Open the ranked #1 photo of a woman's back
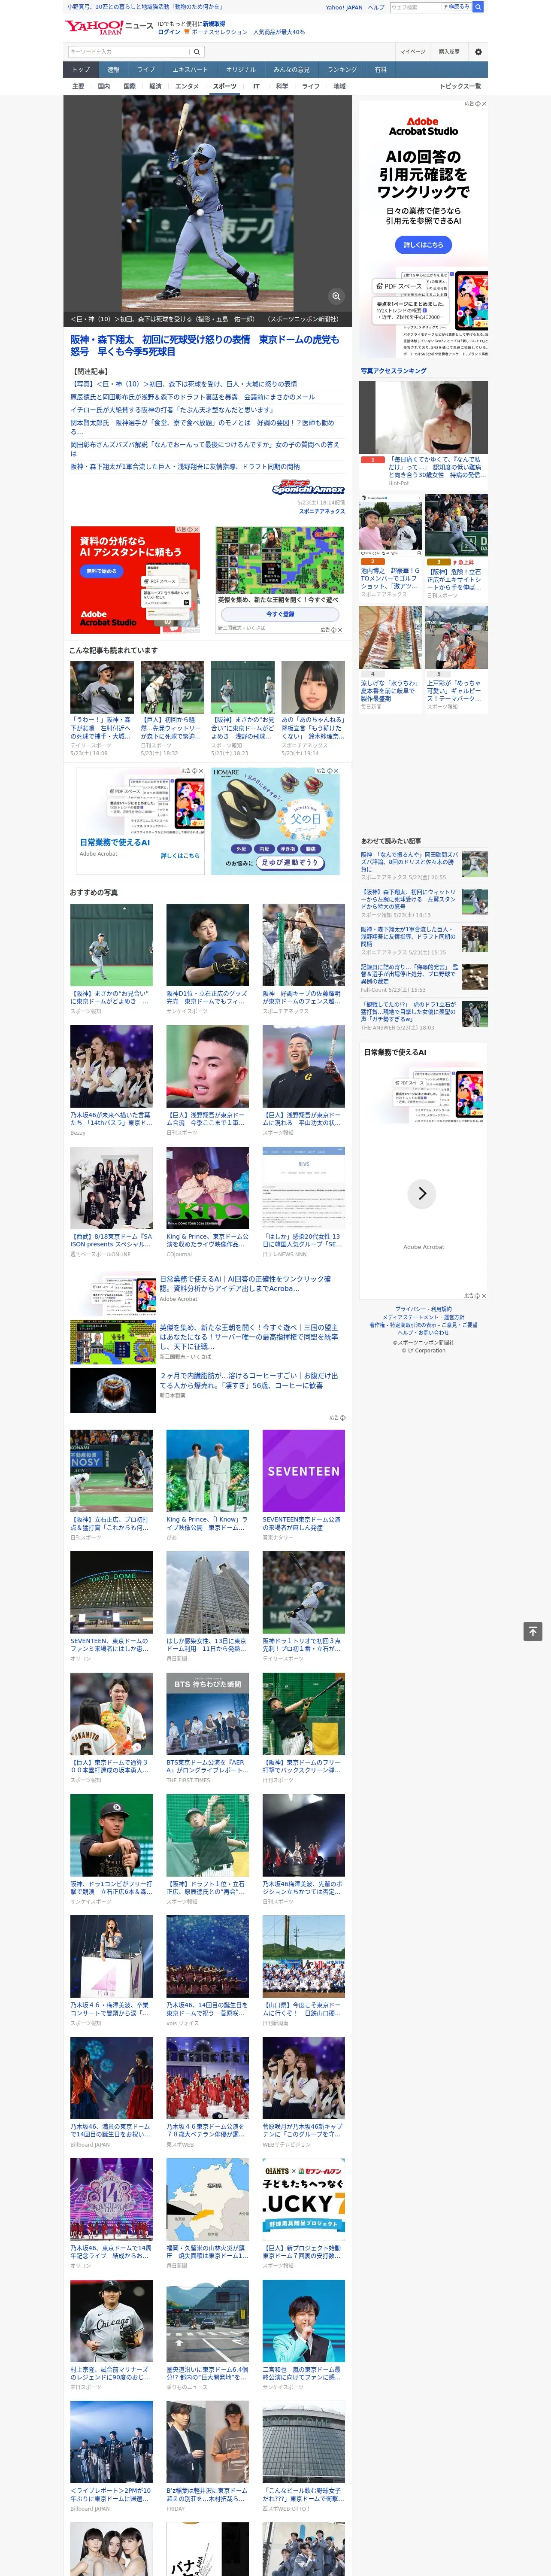 (424, 417)
